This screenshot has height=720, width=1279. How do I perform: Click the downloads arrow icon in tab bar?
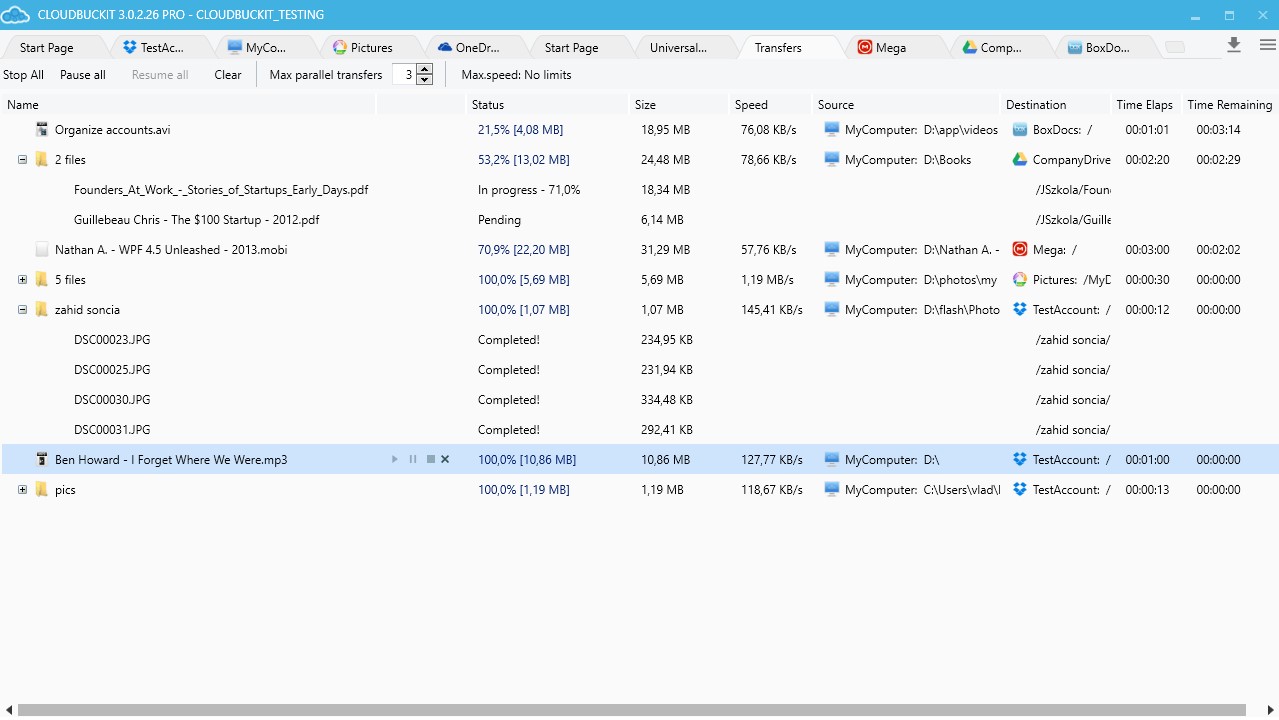point(1234,45)
